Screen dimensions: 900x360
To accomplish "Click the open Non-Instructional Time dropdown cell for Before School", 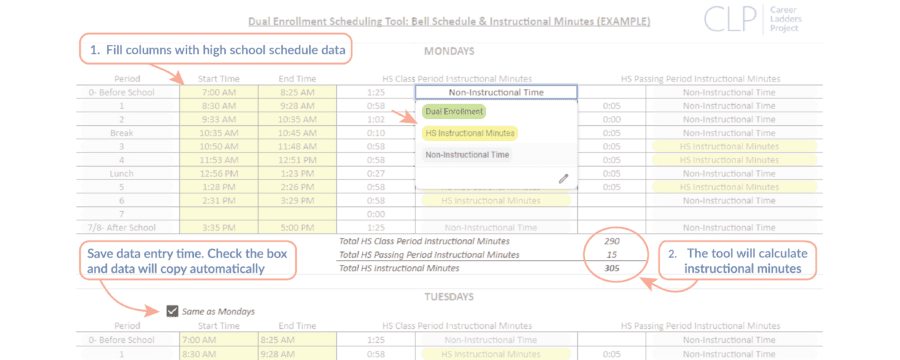I will pyautogui.click(x=496, y=92).
